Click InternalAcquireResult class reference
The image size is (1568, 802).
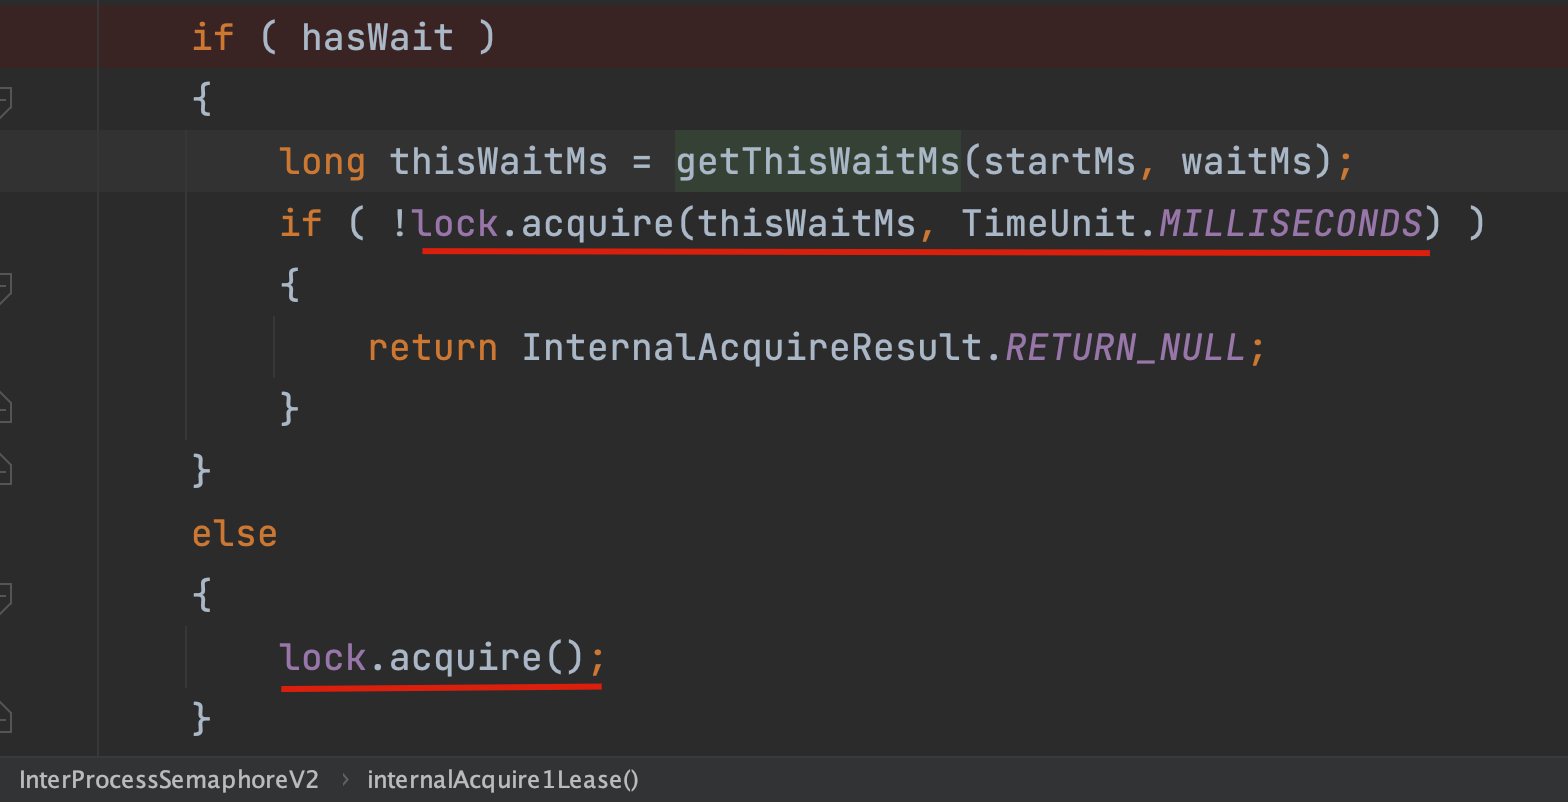tap(752, 347)
